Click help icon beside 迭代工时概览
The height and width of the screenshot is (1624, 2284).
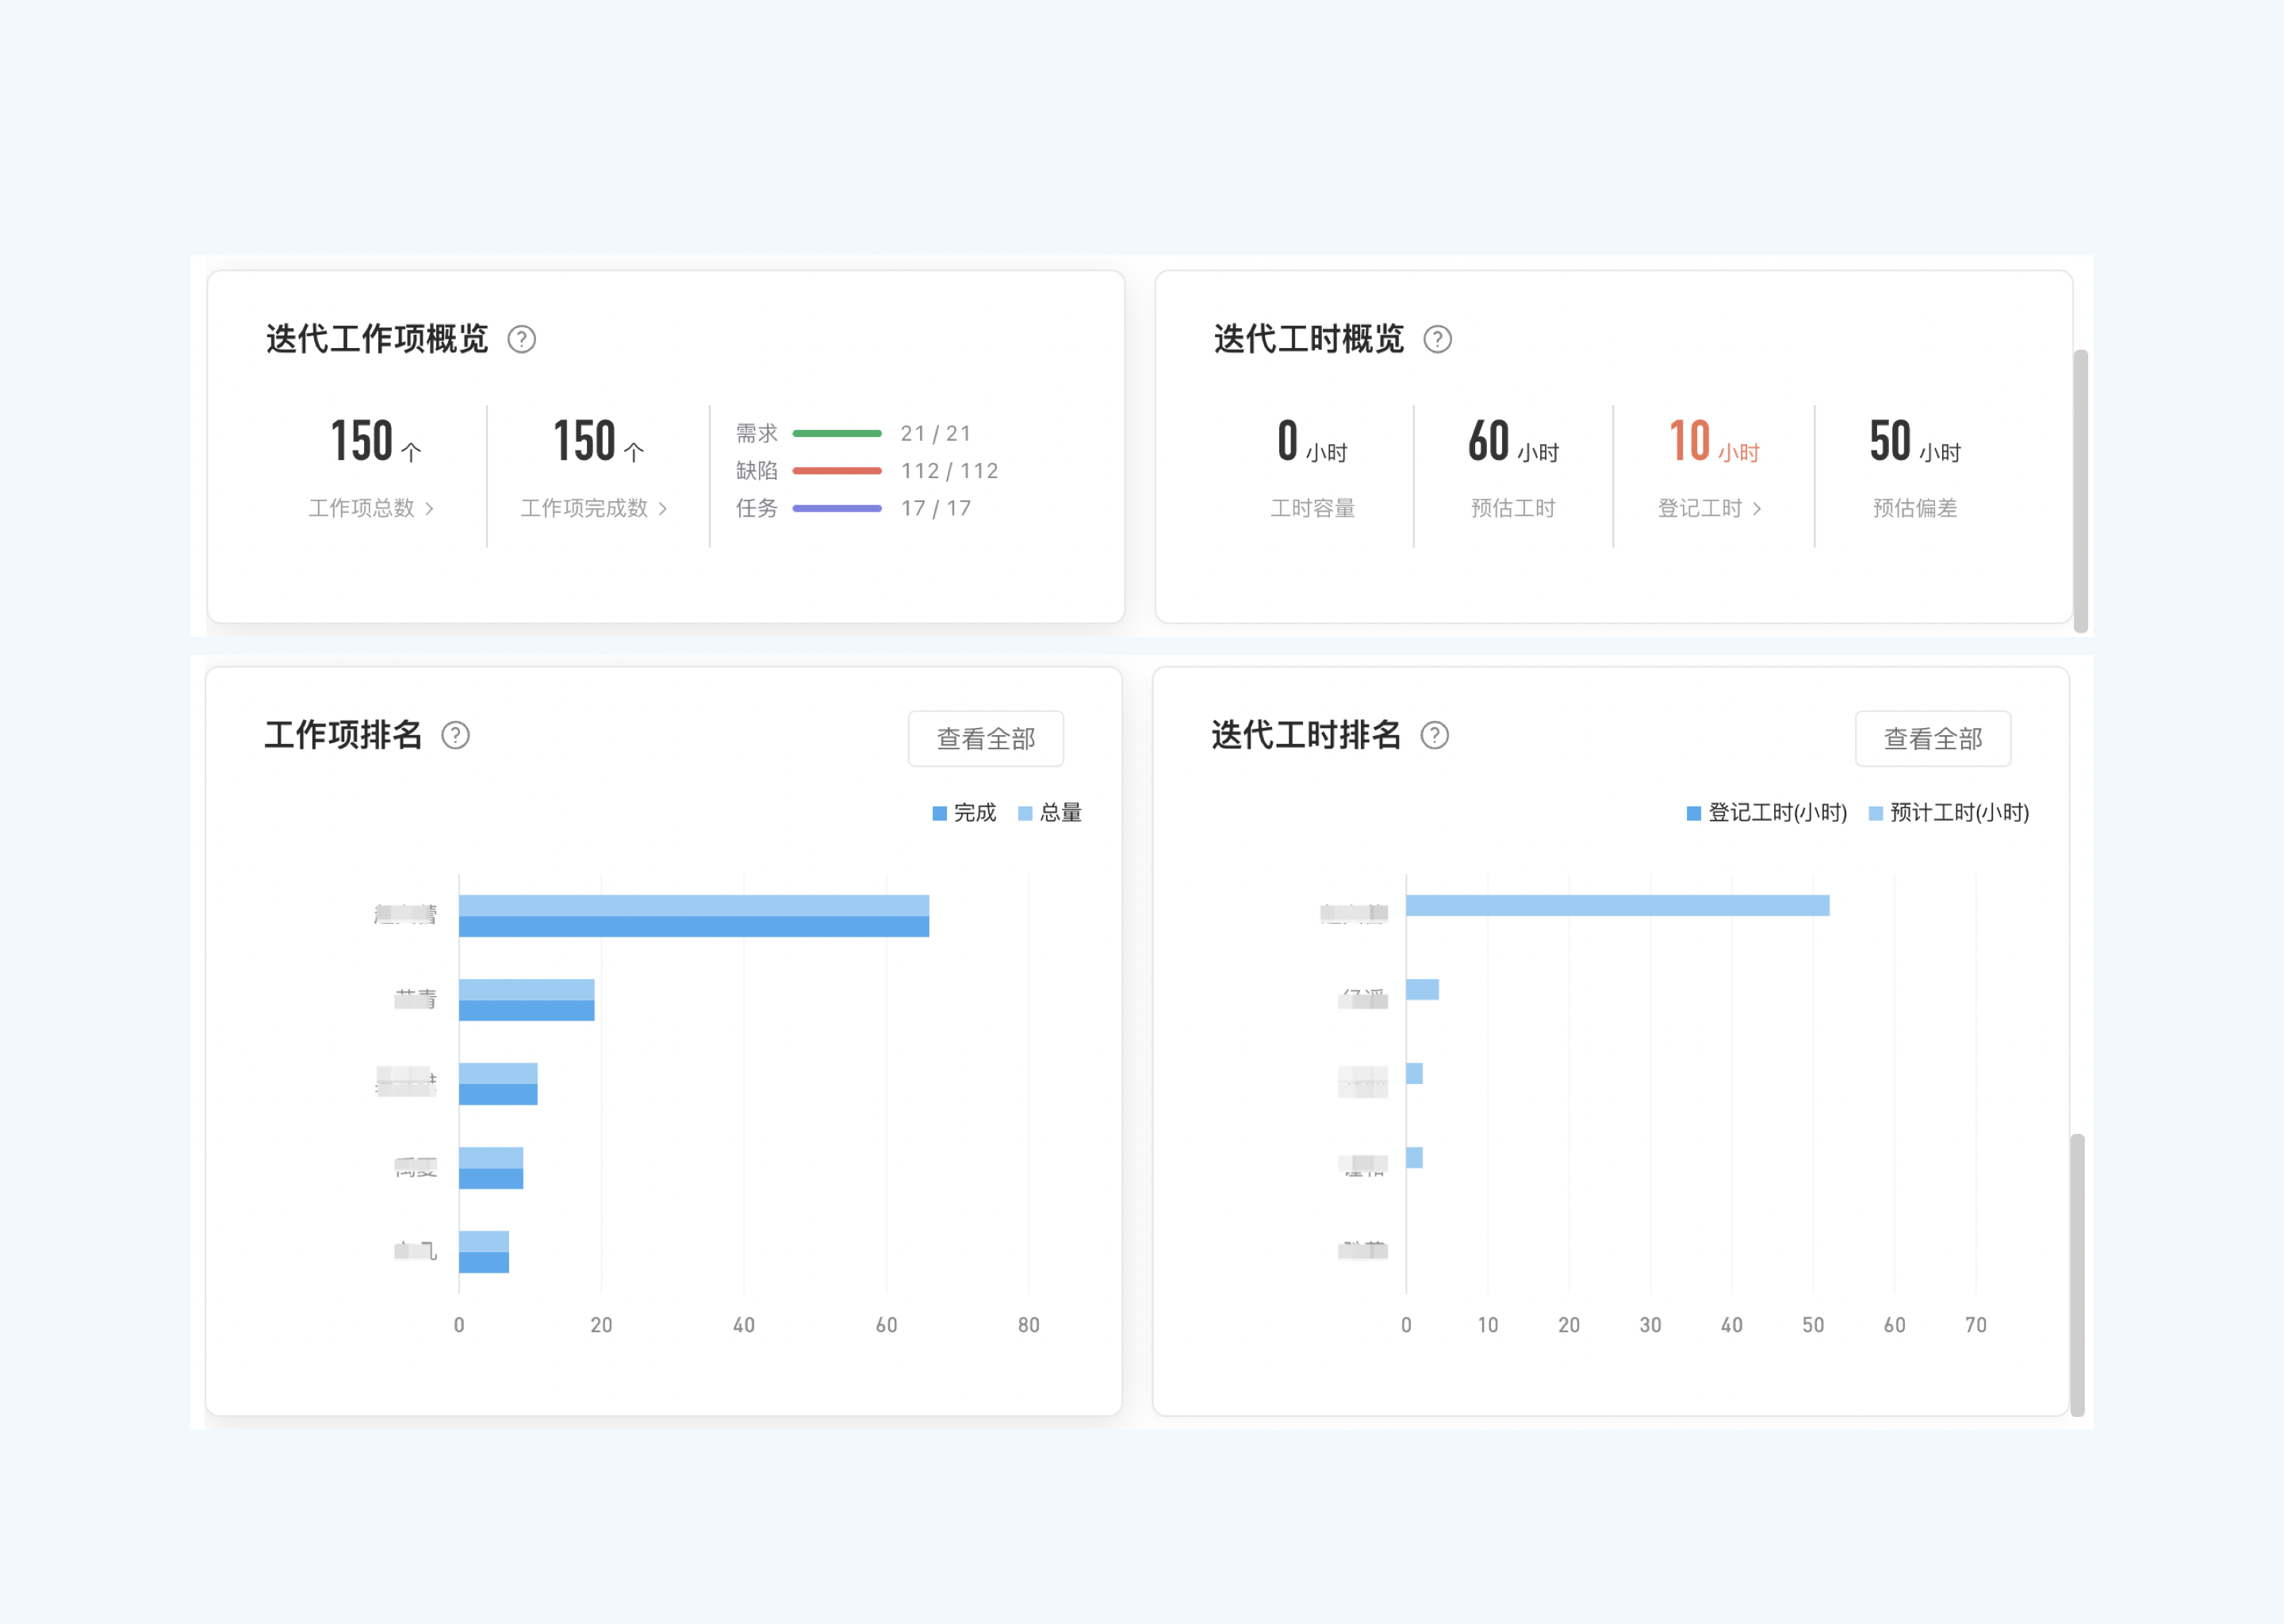[1437, 340]
